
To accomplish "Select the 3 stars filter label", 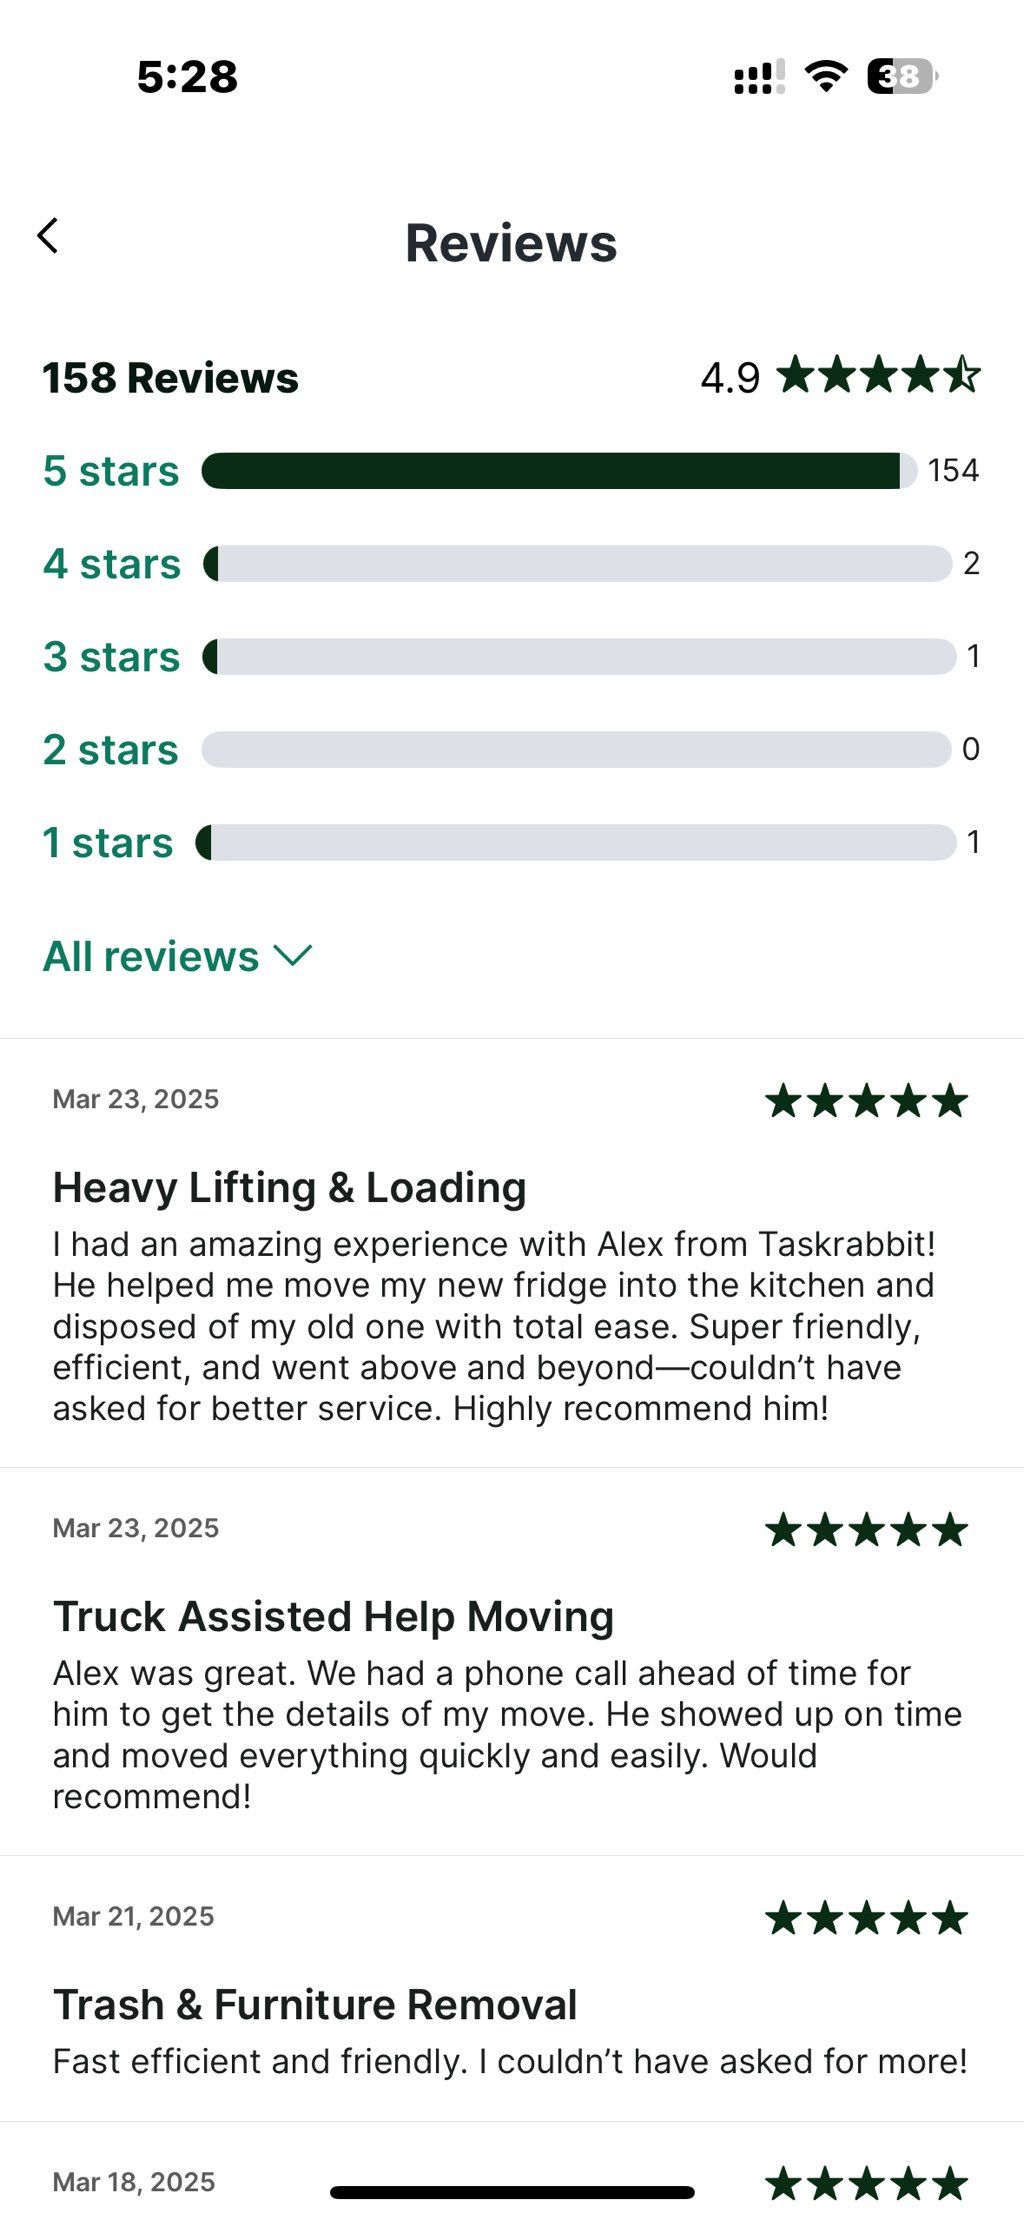I will pos(111,657).
